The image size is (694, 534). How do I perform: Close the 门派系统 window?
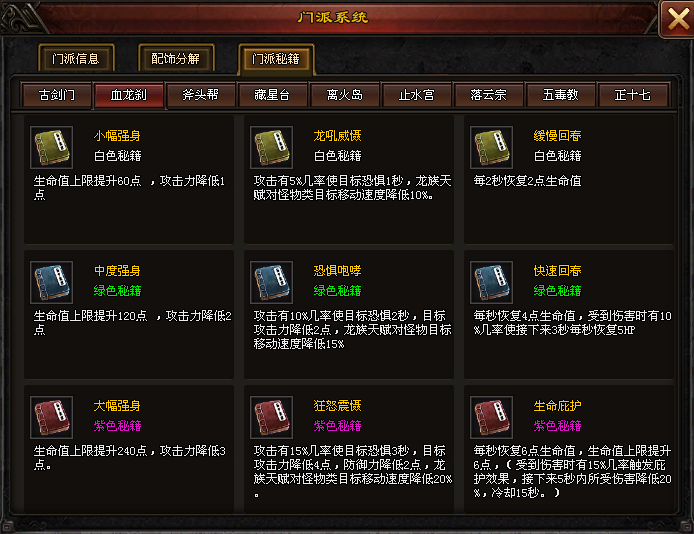click(x=677, y=19)
